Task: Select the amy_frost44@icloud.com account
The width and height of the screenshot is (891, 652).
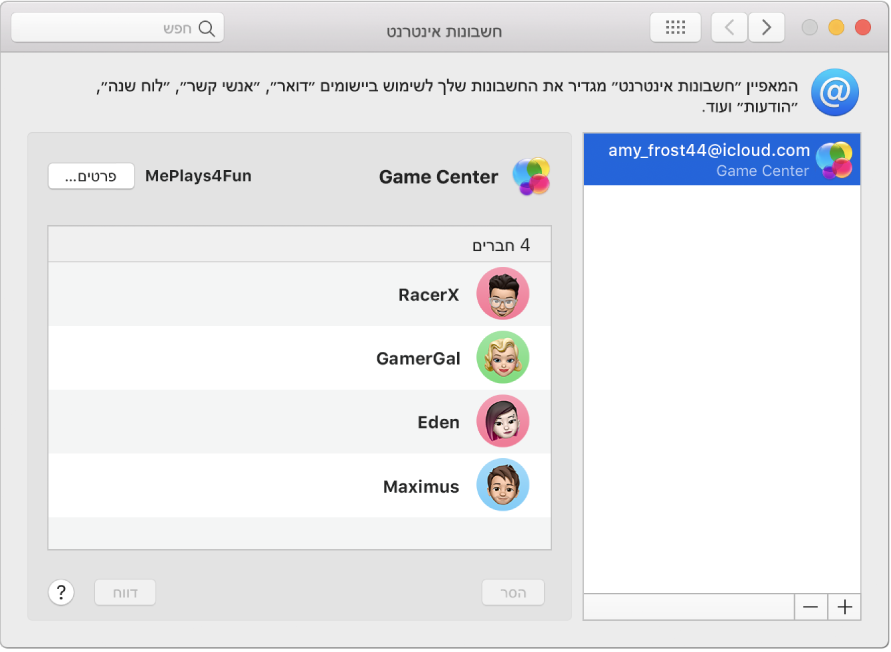Action: coord(722,159)
